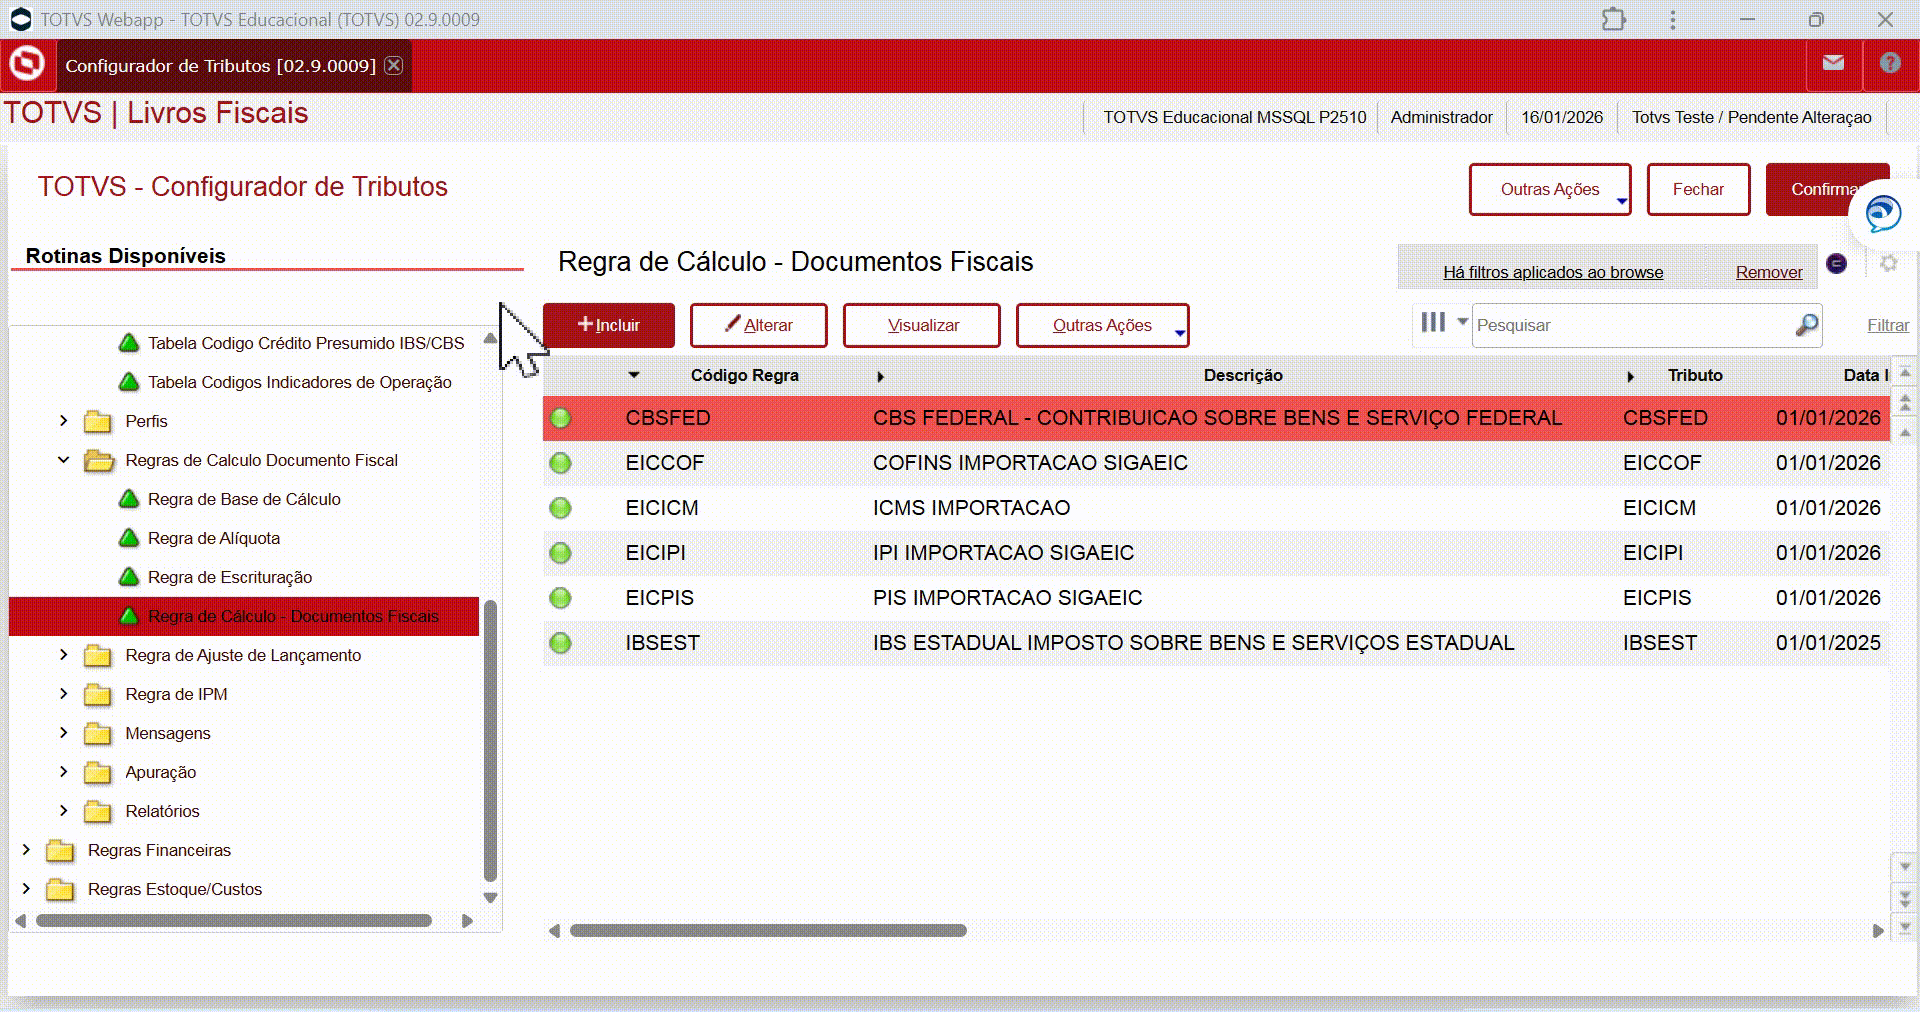The height and width of the screenshot is (1012, 1920).
Task: Open Outras Ações dropdown in browse toolbar
Action: click(1102, 325)
